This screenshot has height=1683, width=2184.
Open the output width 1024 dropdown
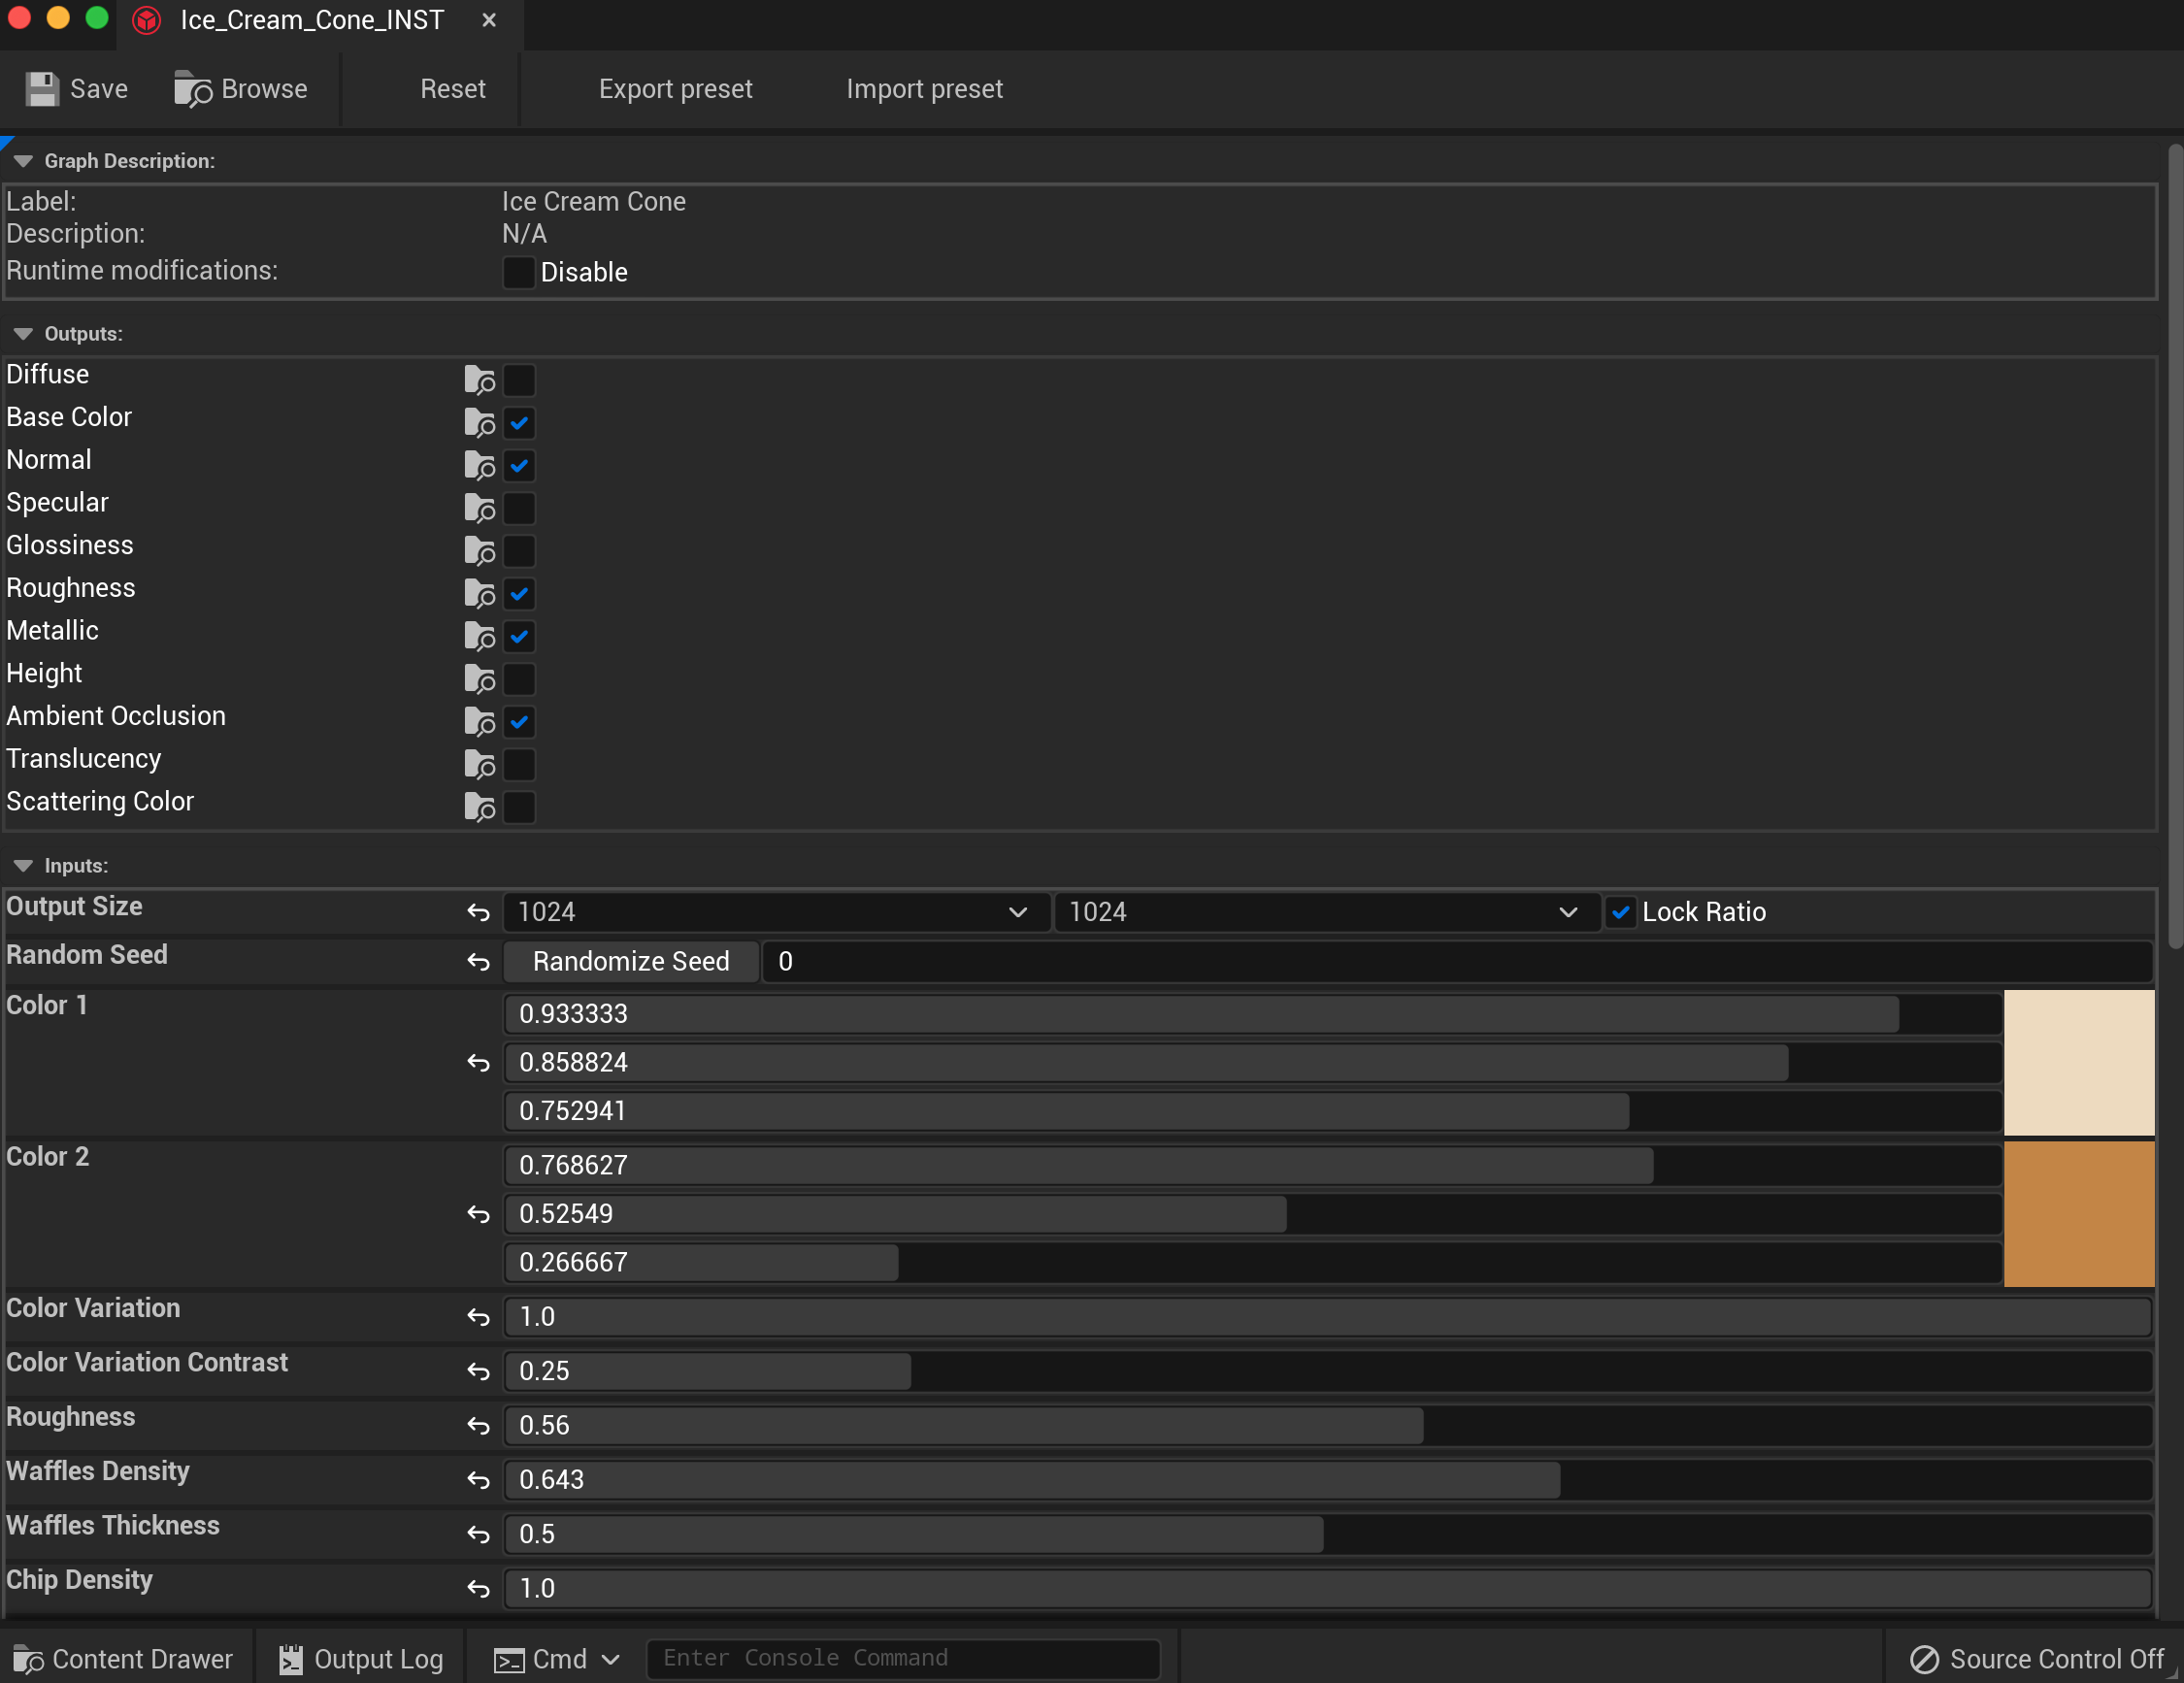click(1017, 912)
